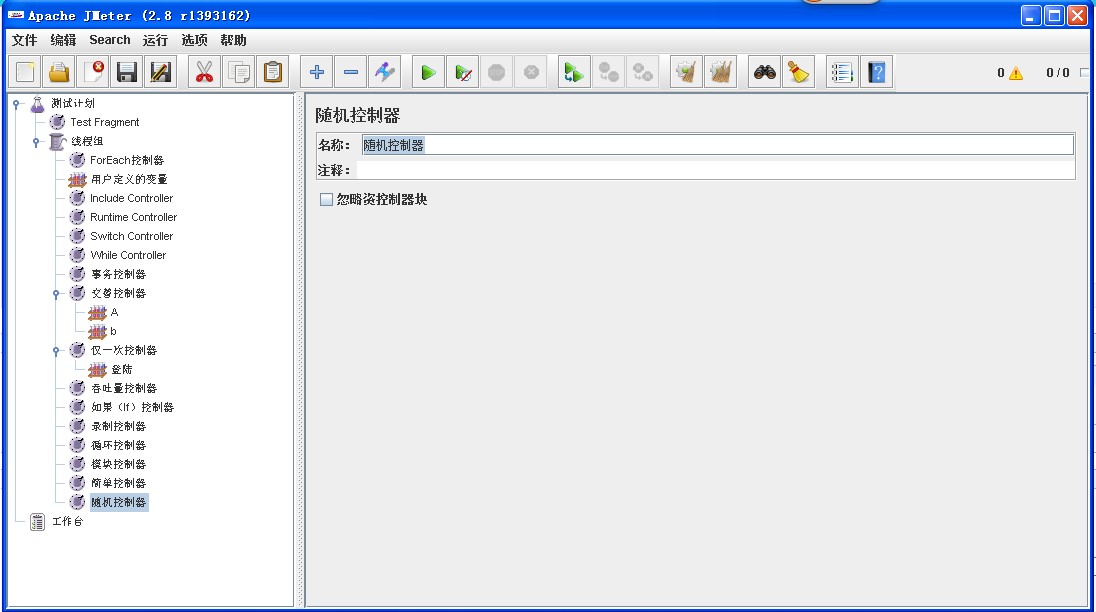Select Switch Controller in the tree
Viewport: 1096px width, 612px height.
coord(131,236)
